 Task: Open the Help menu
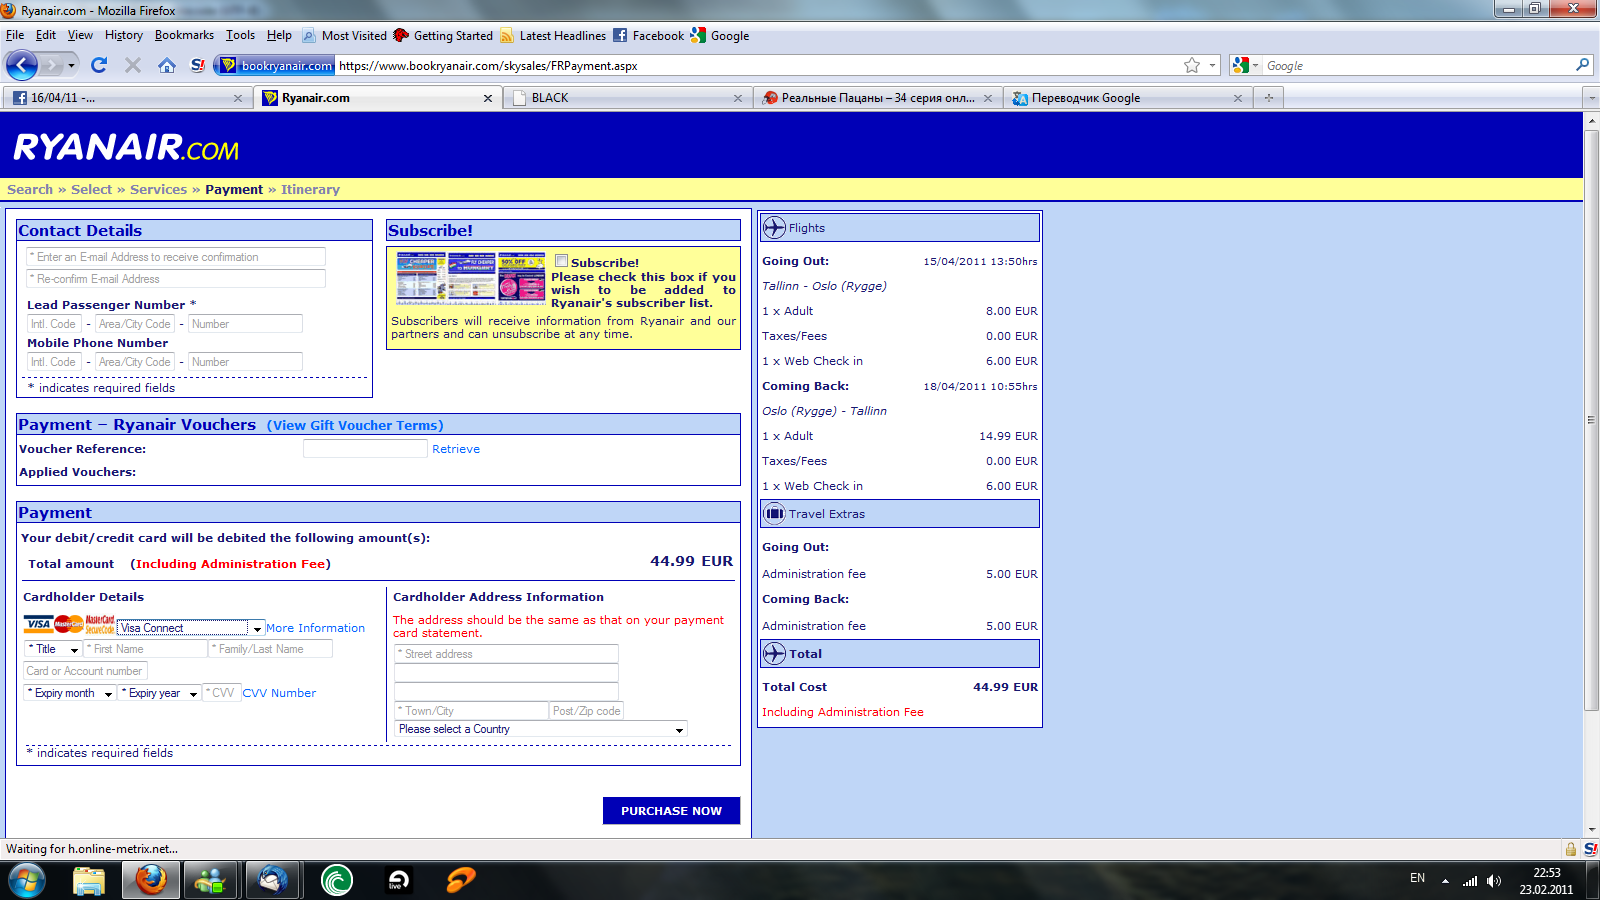(x=279, y=35)
